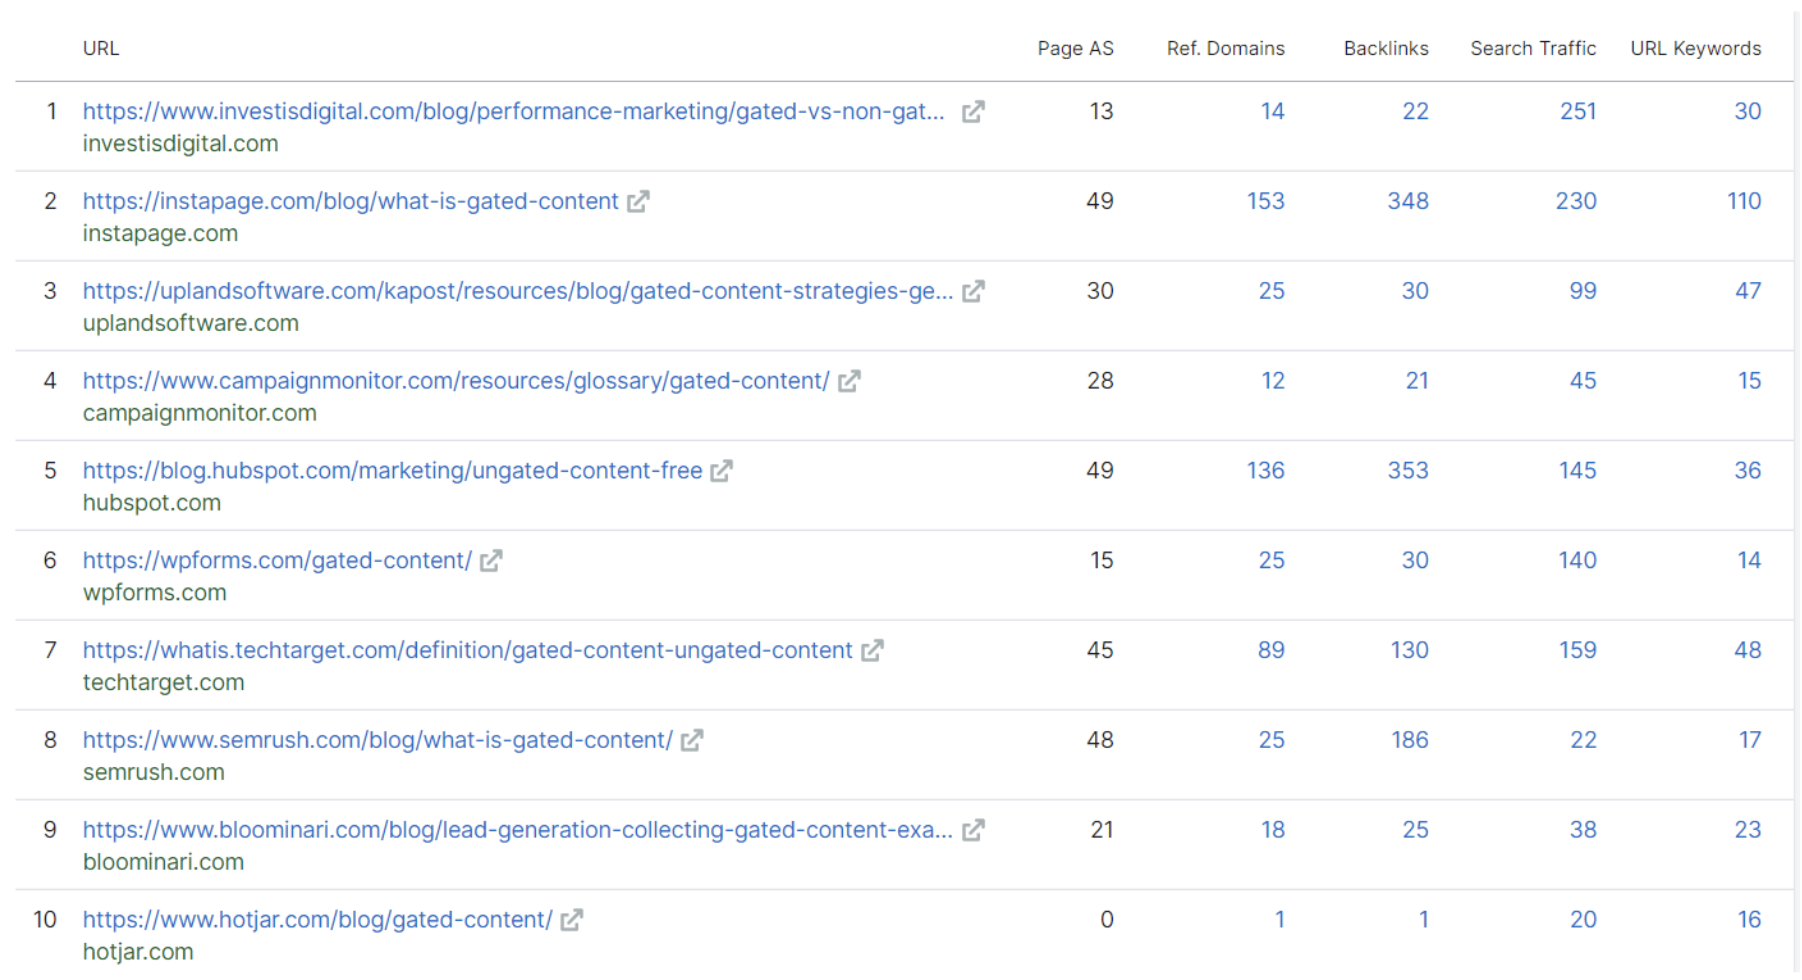Click the Search Traffic column header
Image resolution: width=1802 pixels, height=980 pixels.
pyautogui.click(x=1532, y=48)
